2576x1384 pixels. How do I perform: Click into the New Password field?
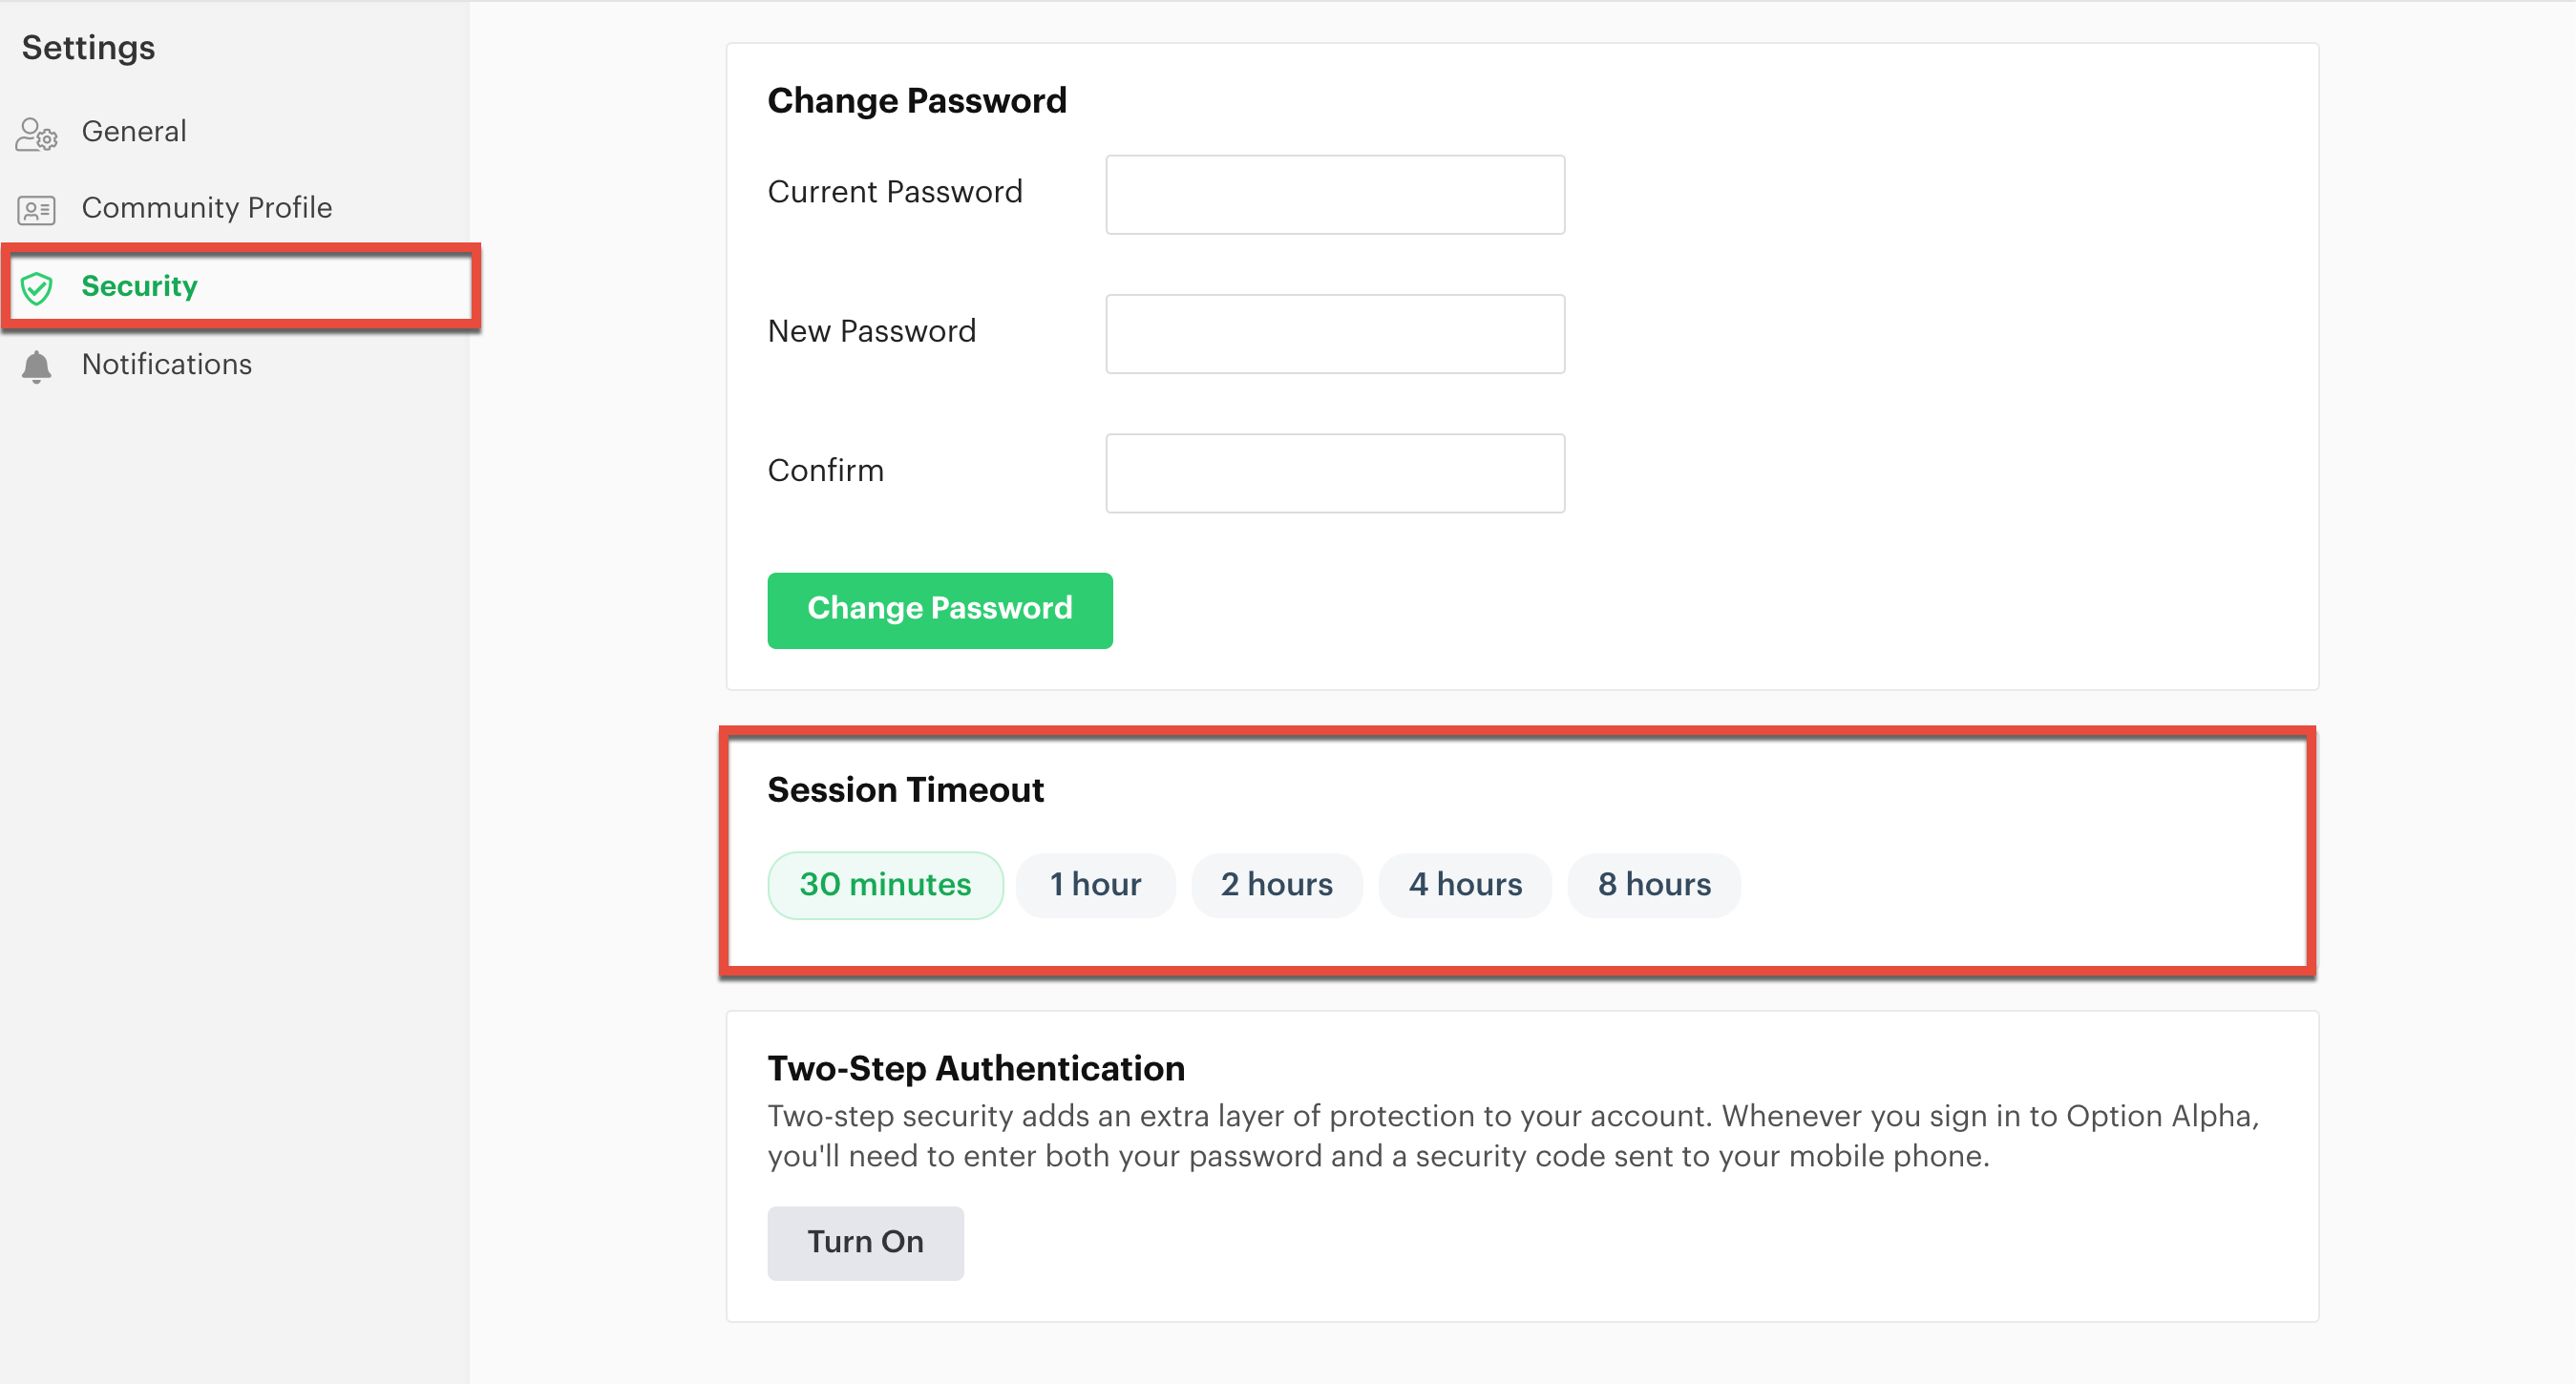pos(1335,334)
